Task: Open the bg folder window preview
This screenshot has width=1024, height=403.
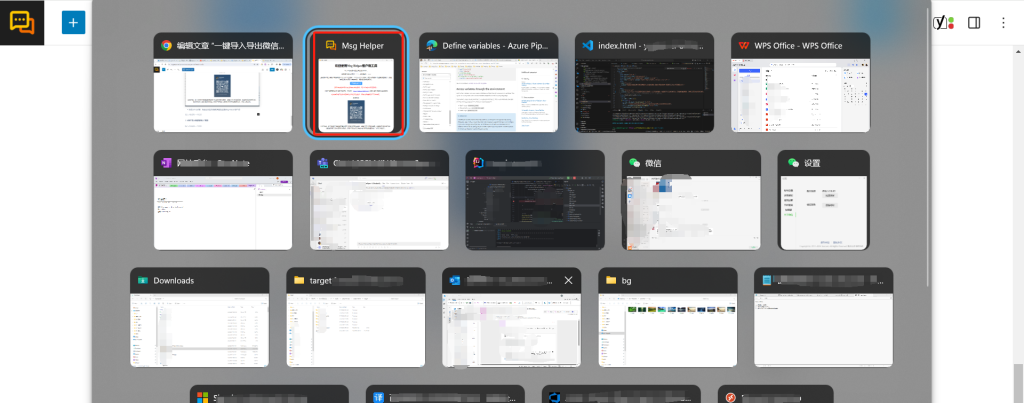Action: click(668, 330)
